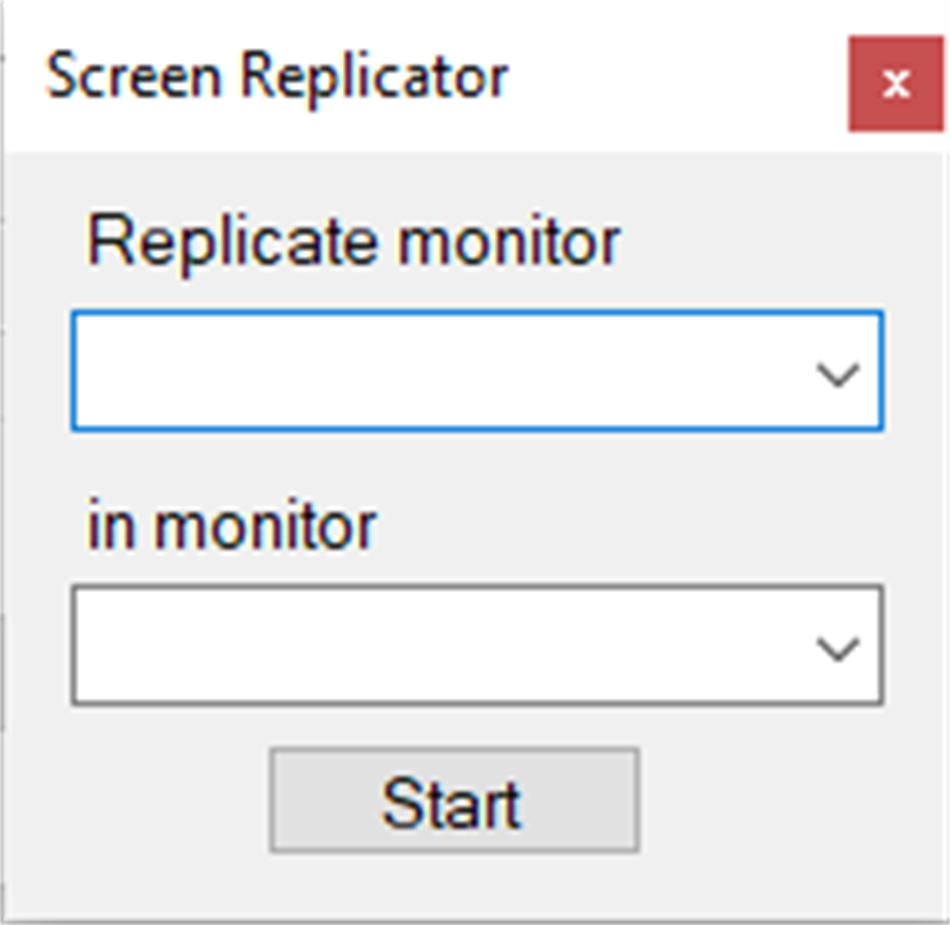Click the Replicate monitor label
Viewport: 950px width, 925px height.
click(354, 241)
